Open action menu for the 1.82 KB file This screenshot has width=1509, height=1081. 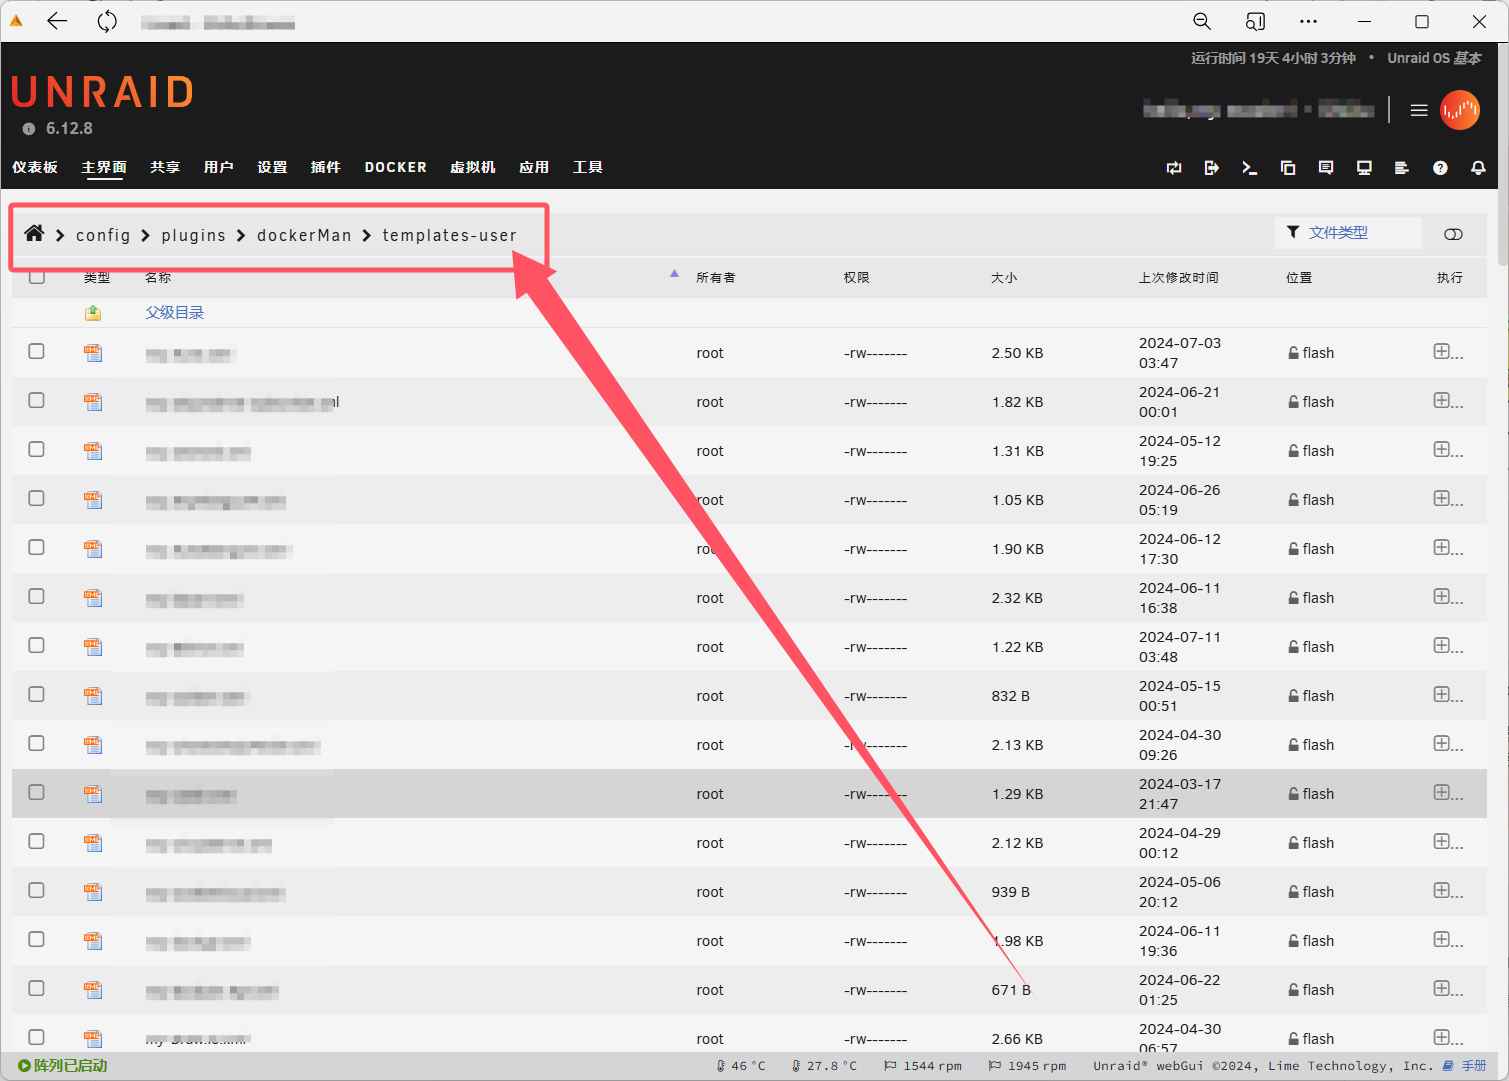tap(1447, 401)
